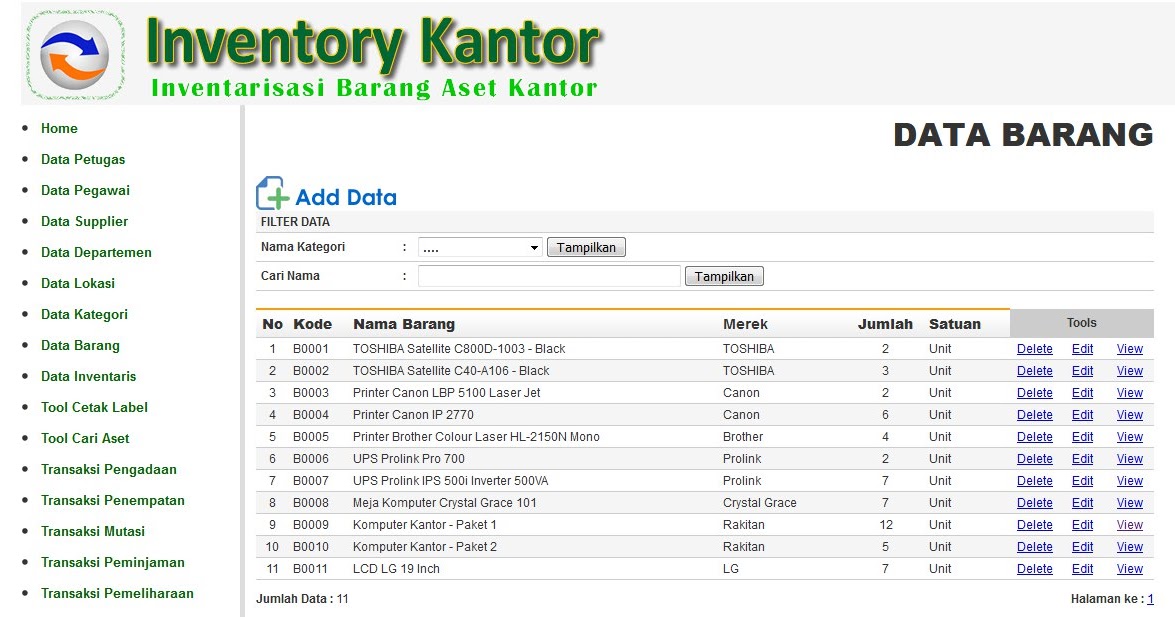Edit B0003 Printer Canon LBP 5100
The height and width of the screenshot is (617, 1175).
click(x=1082, y=393)
